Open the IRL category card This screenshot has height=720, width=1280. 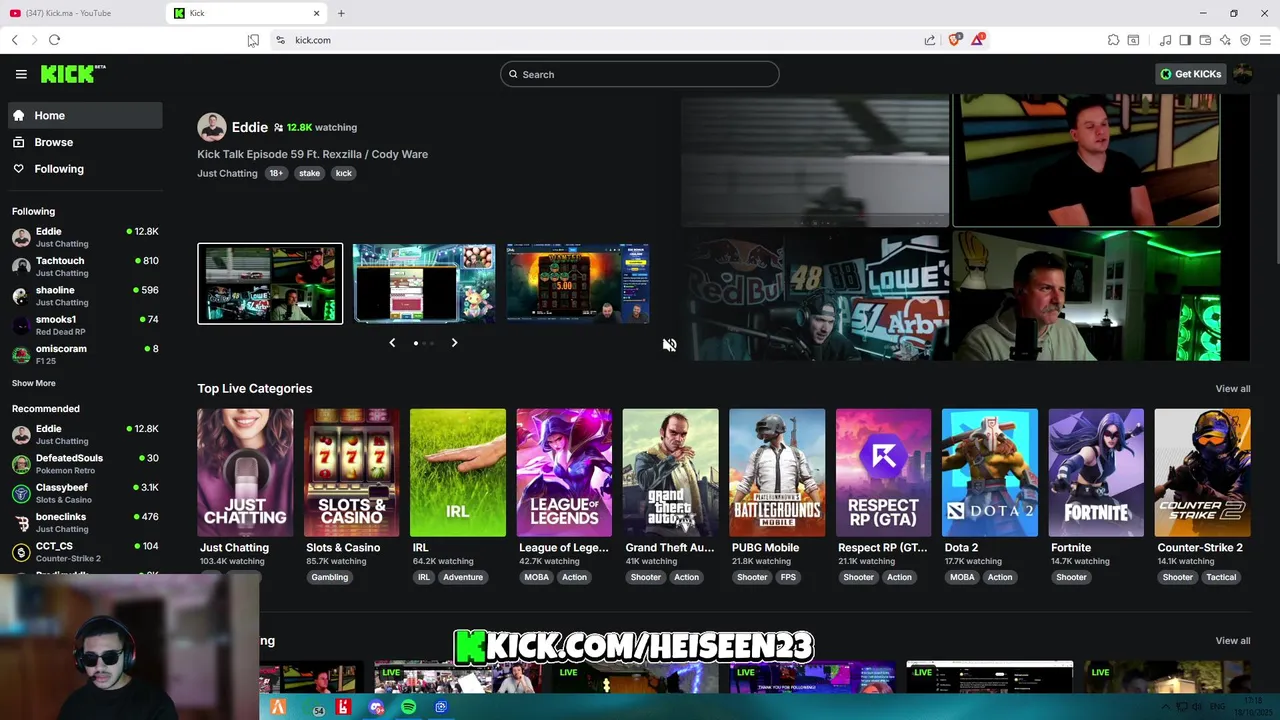tap(458, 473)
